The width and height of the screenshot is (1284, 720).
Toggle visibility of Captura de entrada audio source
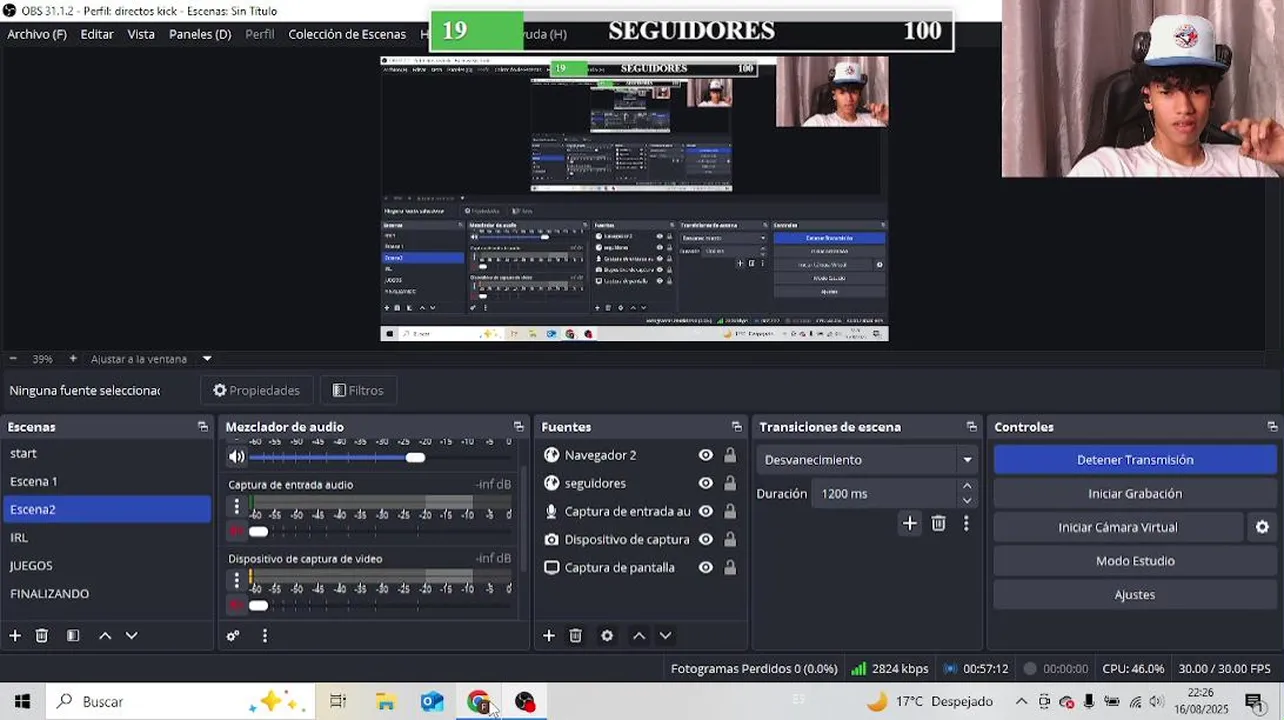(706, 511)
